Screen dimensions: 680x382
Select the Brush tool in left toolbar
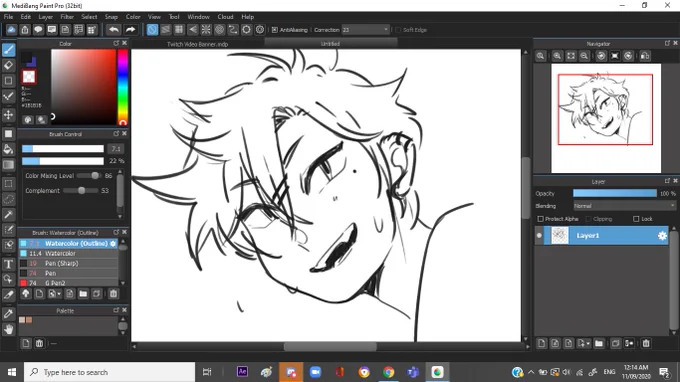(x=9, y=50)
